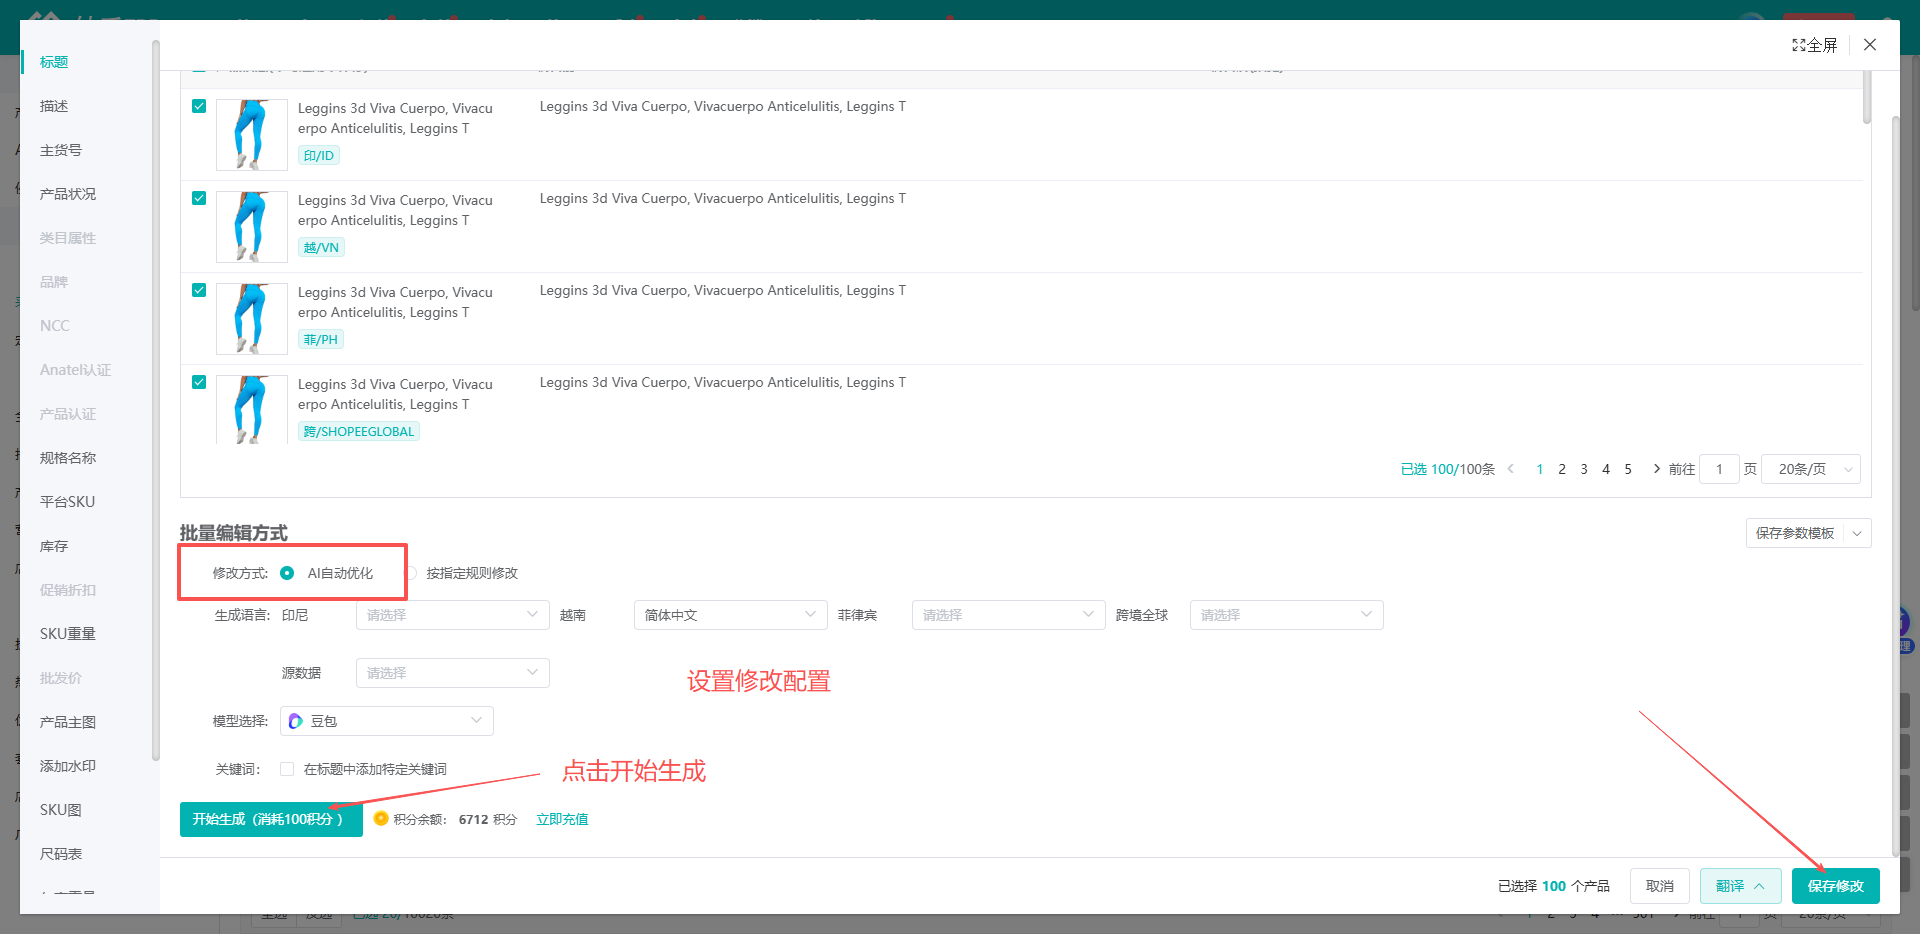Select the 产品主图 sidebar tab
This screenshot has width=1920, height=934.
(x=68, y=722)
